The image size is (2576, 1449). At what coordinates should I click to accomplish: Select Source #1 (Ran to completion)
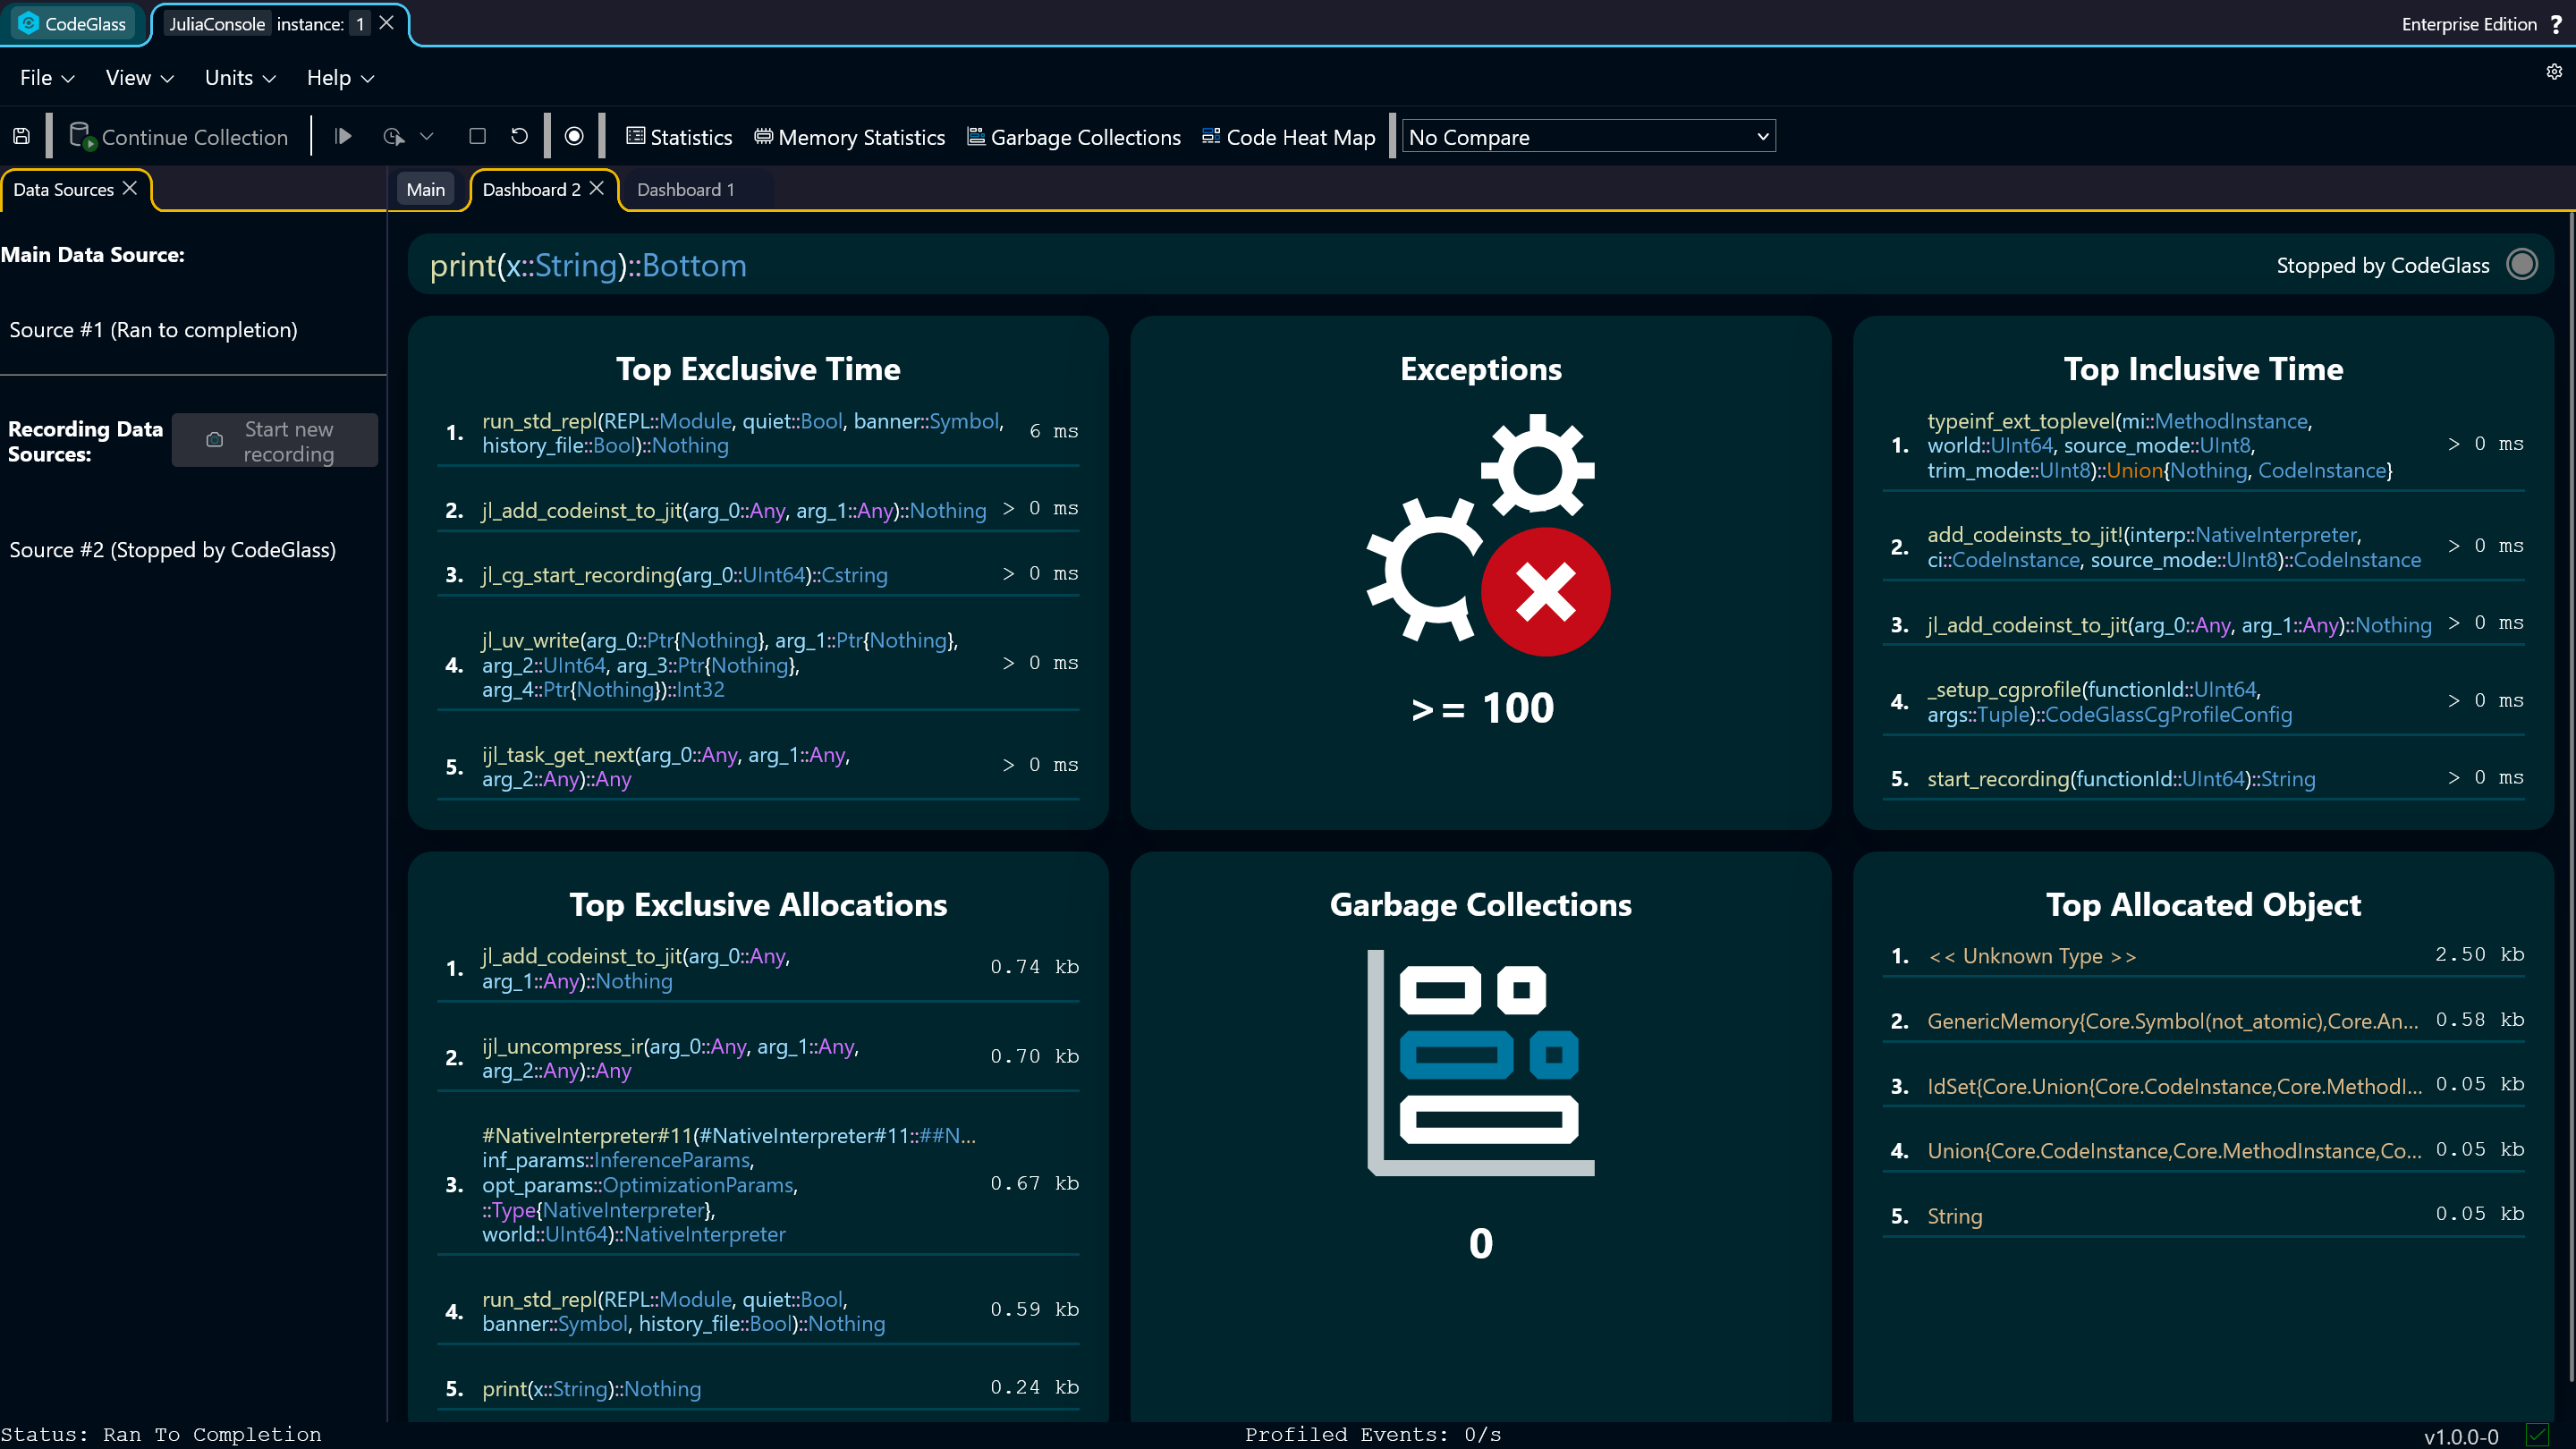coord(153,330)
